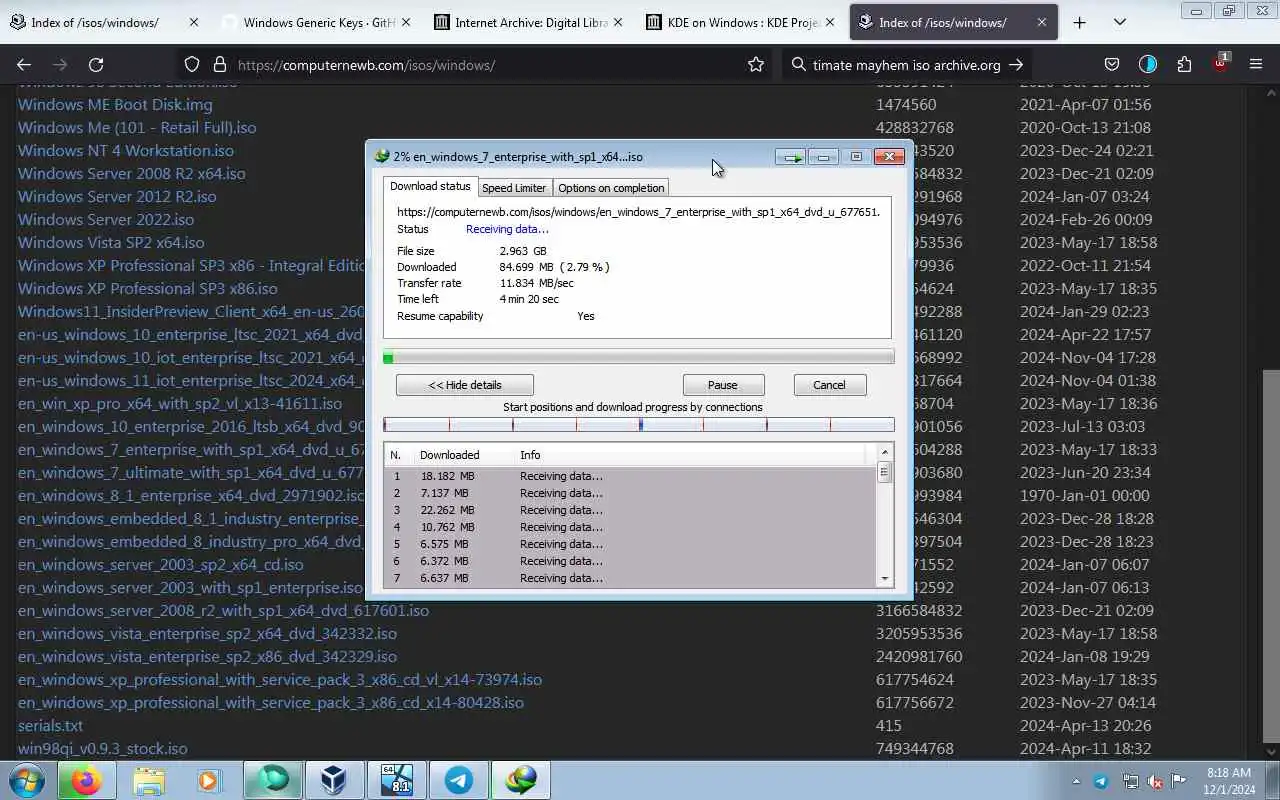1280x800 pixels.
Task: Open a new browser tab with plus
Action: coord(1079,22)
